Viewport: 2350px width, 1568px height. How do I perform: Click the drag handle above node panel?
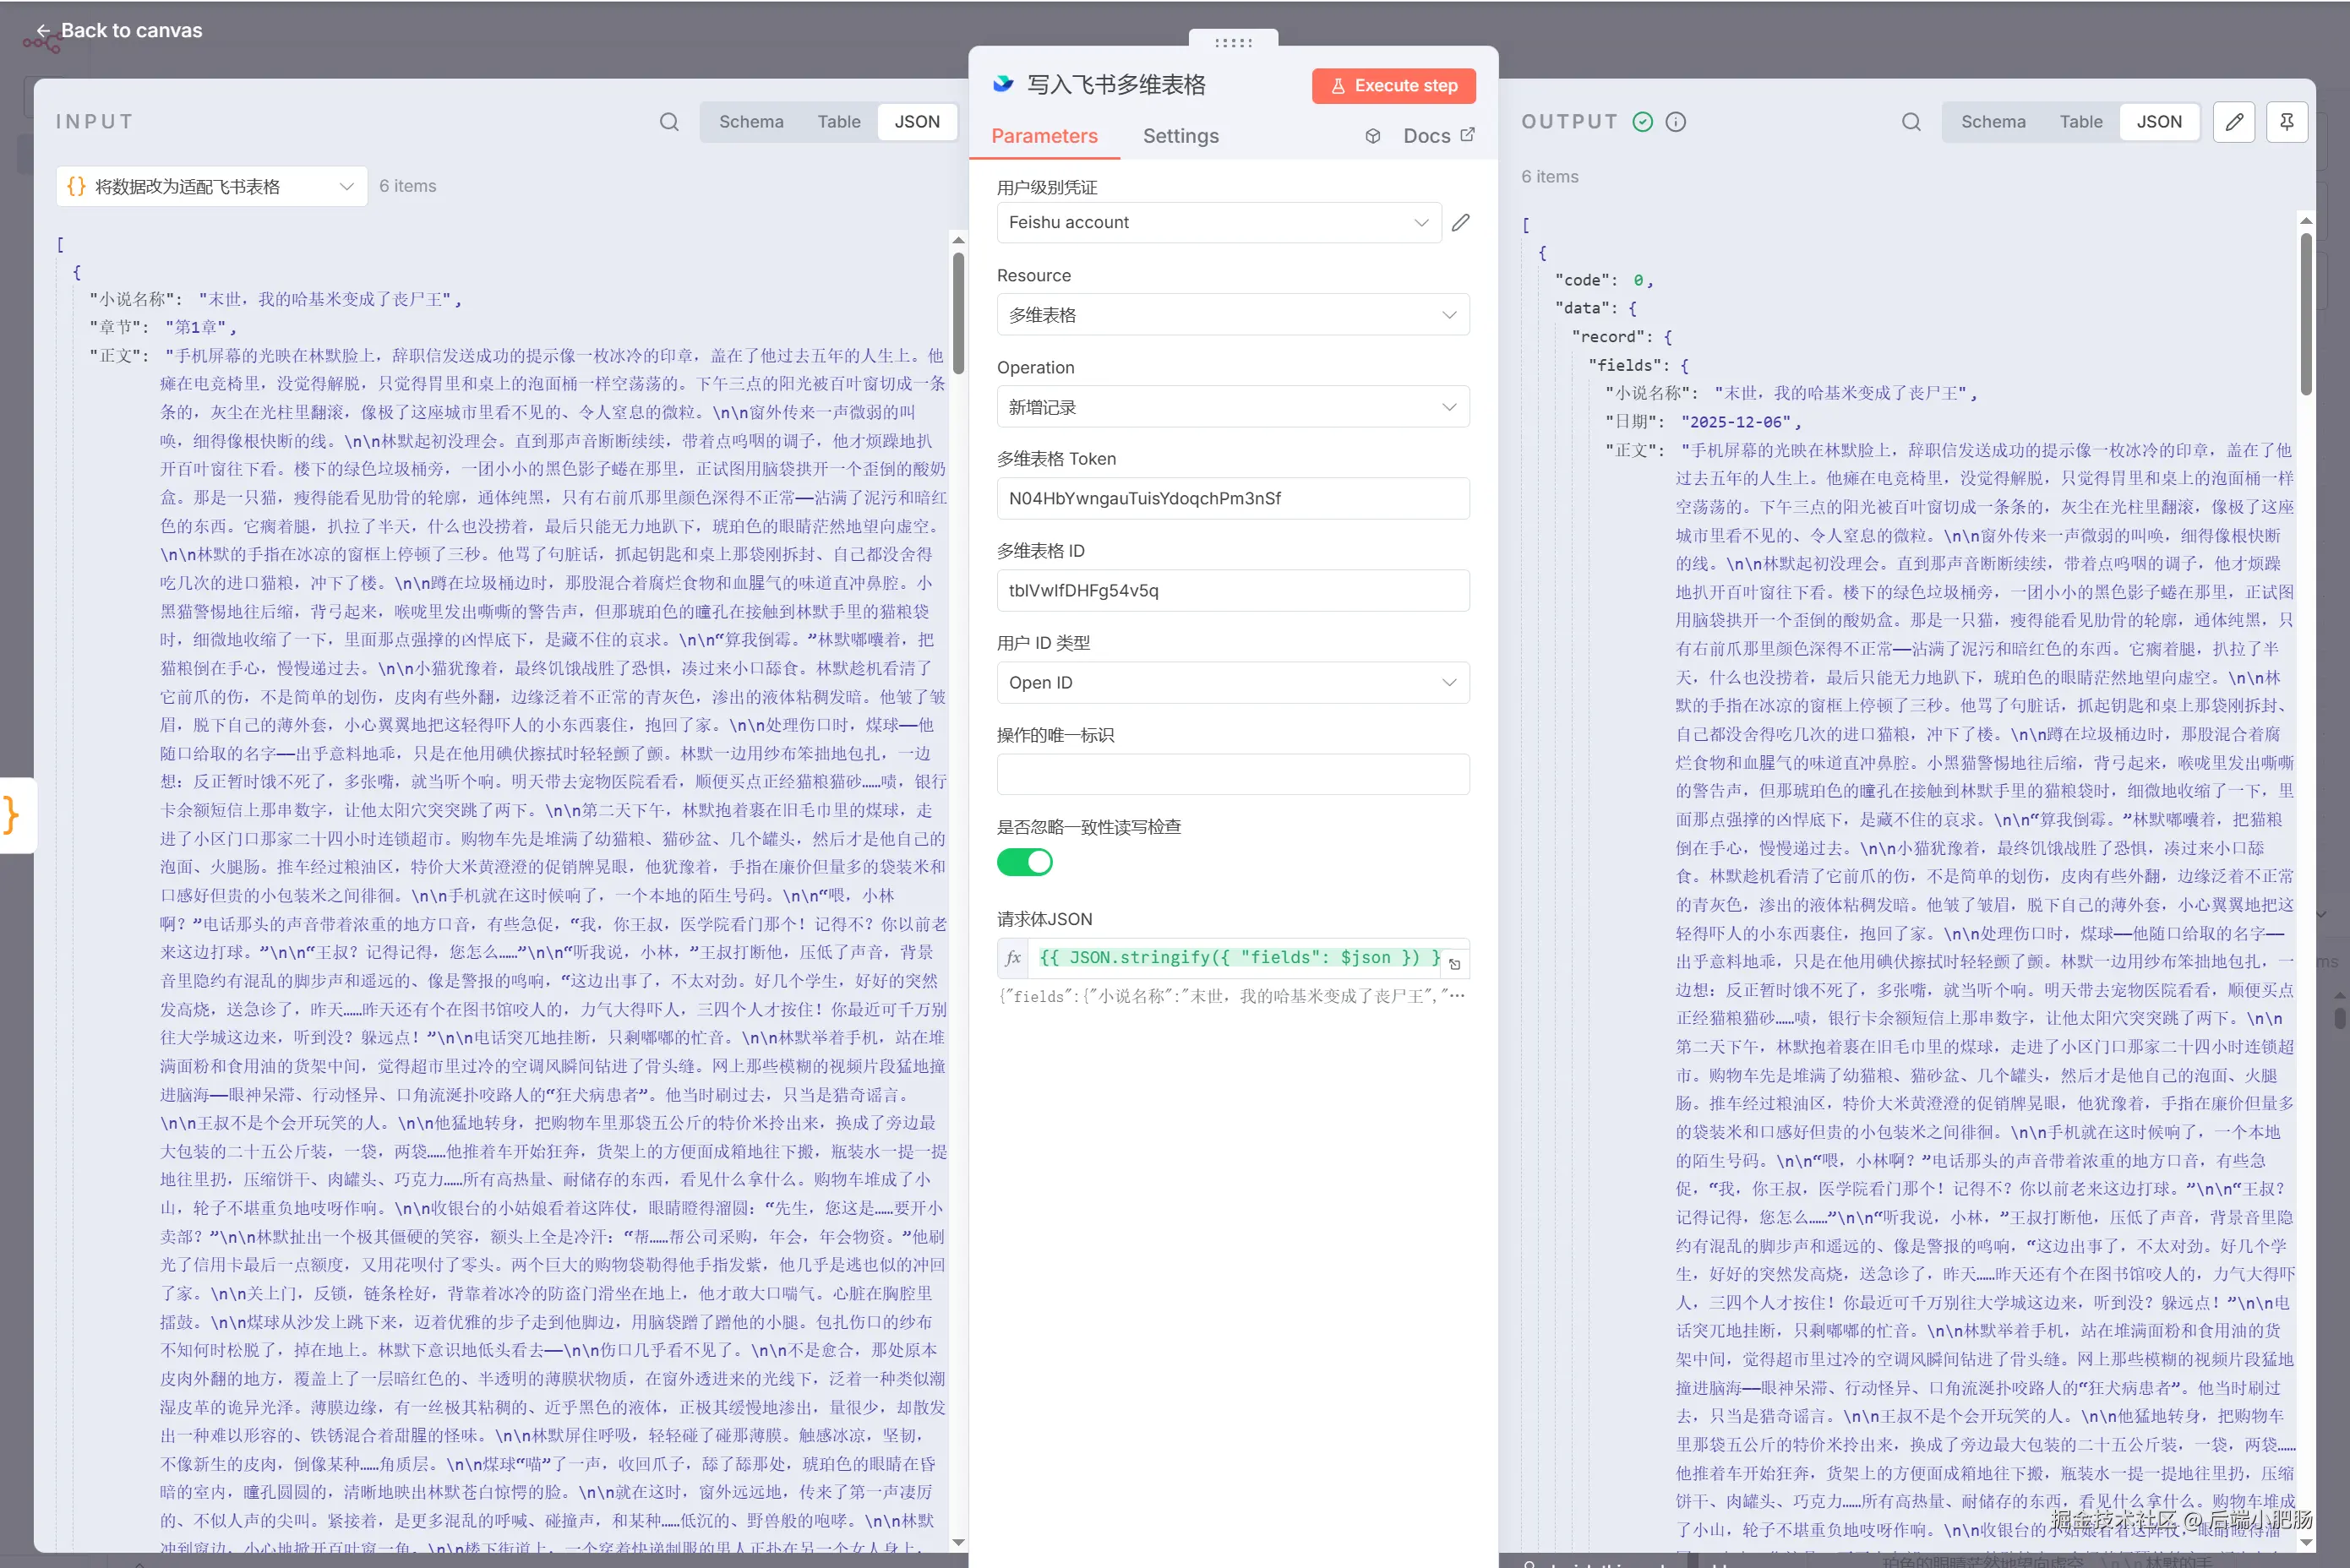(x=1233, y=43)
